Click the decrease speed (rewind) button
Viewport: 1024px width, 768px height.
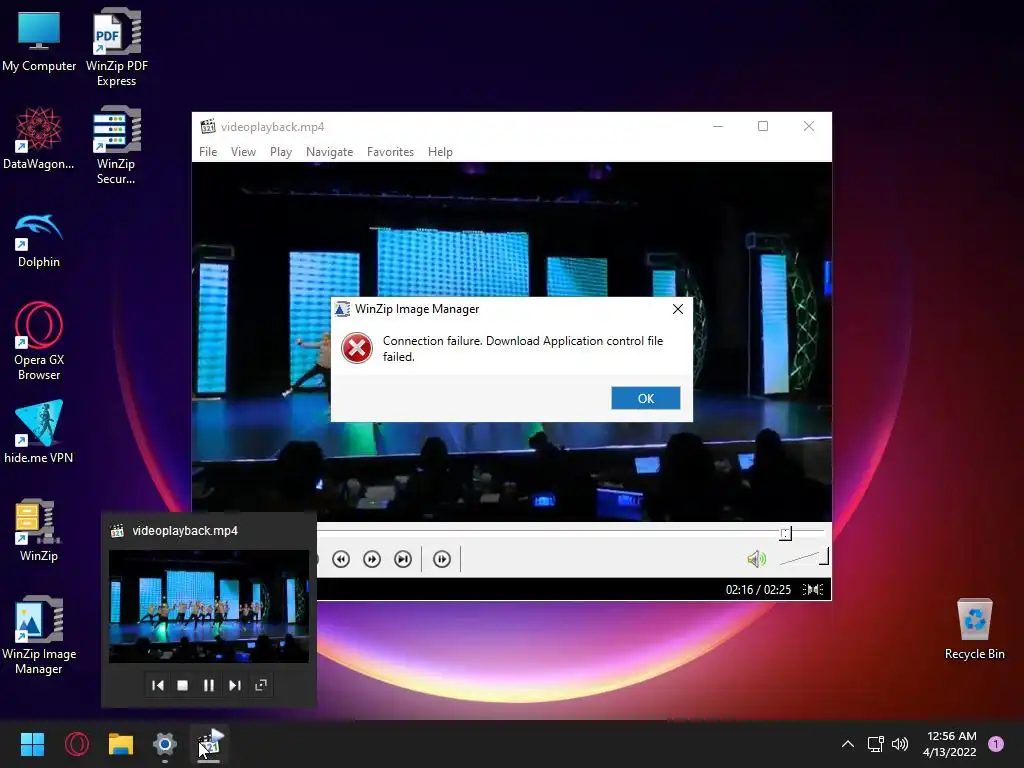tap(341, 559)
